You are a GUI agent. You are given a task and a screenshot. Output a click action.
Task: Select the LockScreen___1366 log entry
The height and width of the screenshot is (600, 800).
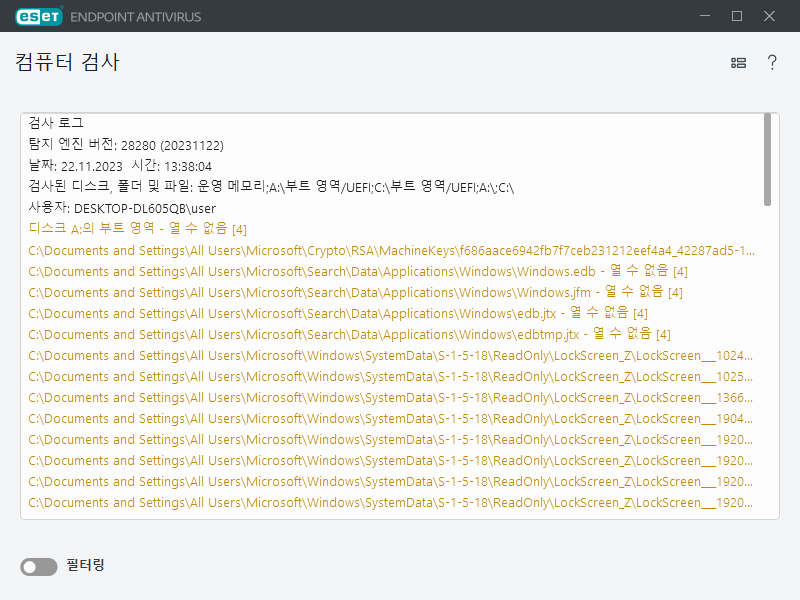point(390,397)
